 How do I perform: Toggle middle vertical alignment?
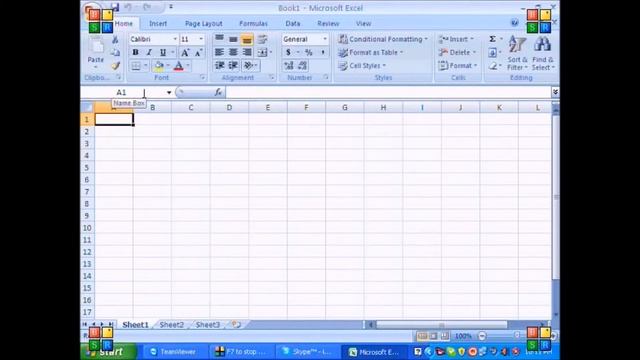(233, 39)
